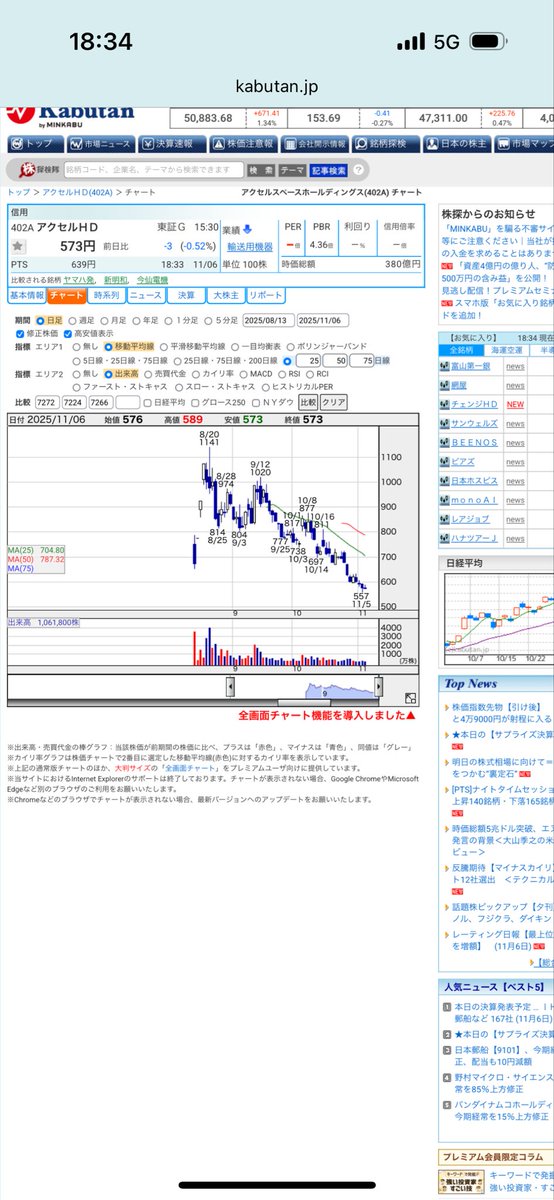The height and width of the screenshot is (1200, 554).
Task: Select the 月足 period radio button
Action: click(x=103, y=319)
